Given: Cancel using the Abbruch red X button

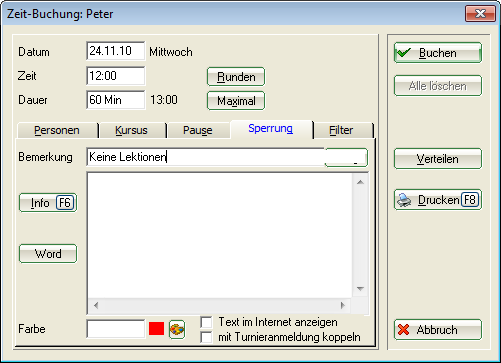Looking at the screenshot, I should coord(438,329).
